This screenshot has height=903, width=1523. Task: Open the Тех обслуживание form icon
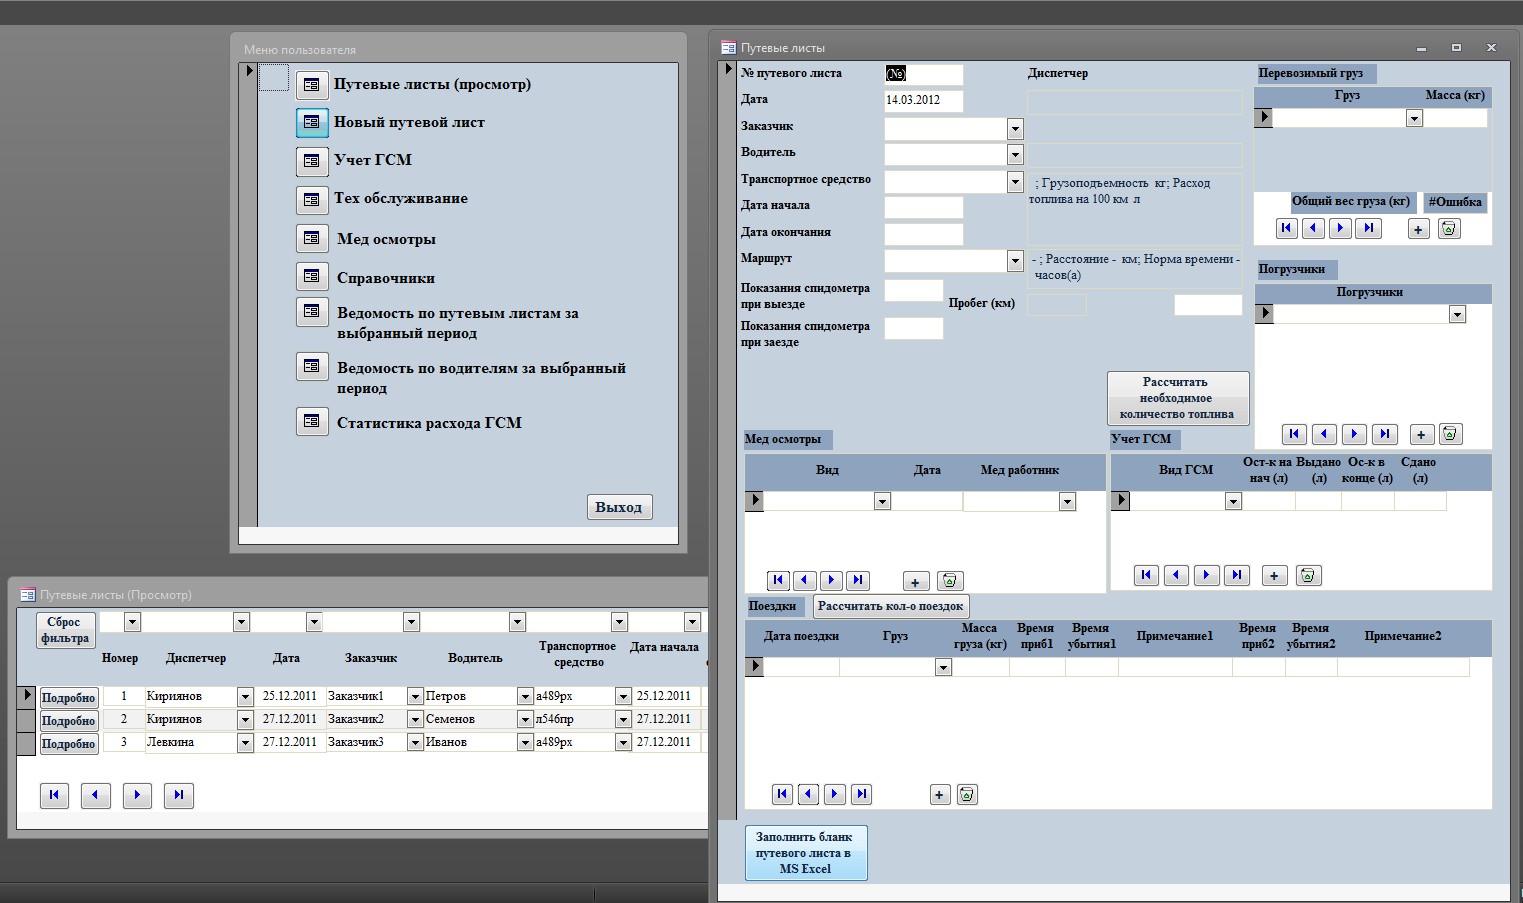[312, 200]
